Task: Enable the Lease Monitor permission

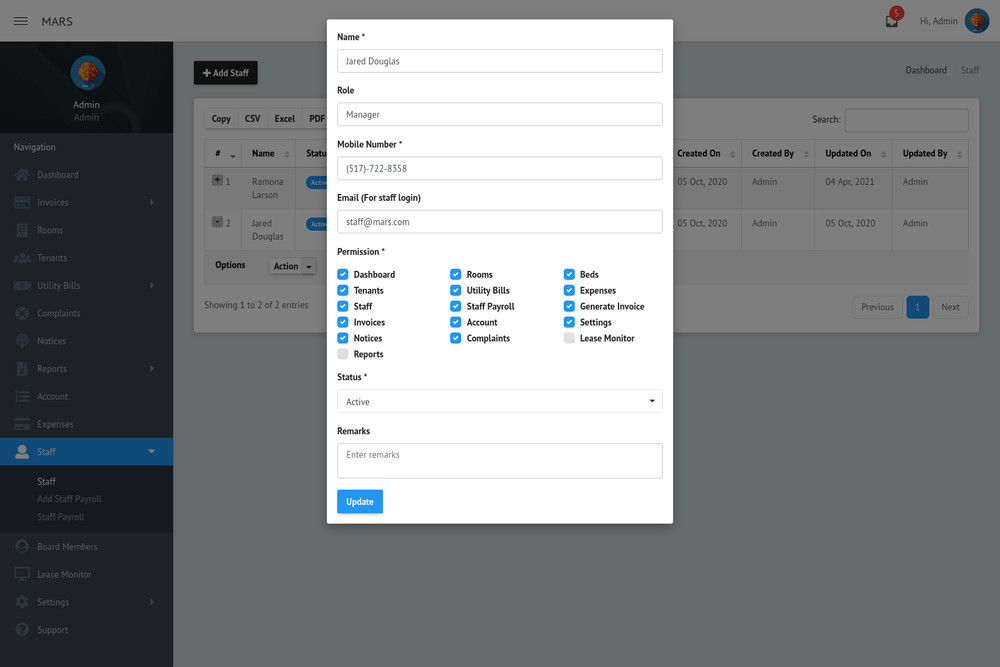Action: coord(568,338)
